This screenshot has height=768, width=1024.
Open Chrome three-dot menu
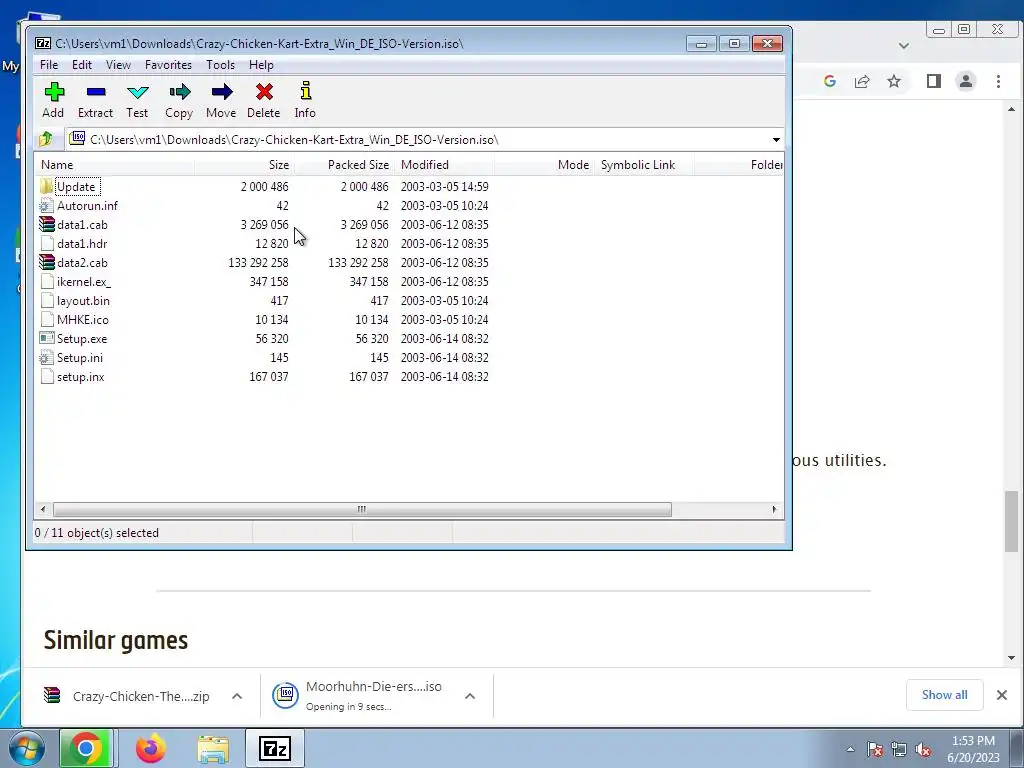pyautogui.click(x=999, y=81)
